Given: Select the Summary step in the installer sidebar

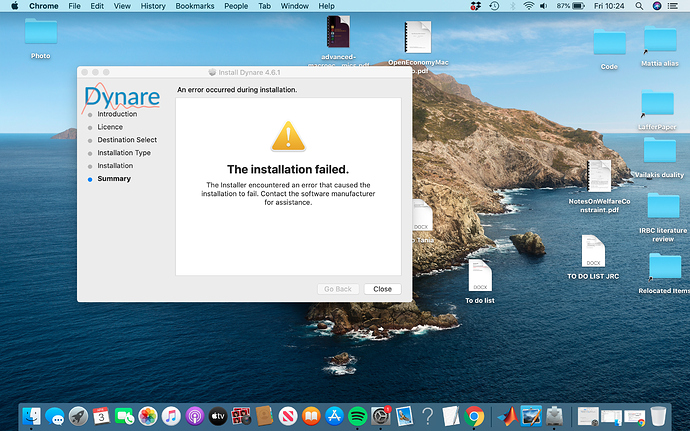Looking at the screenshot, I should click(x=114, y=179).
